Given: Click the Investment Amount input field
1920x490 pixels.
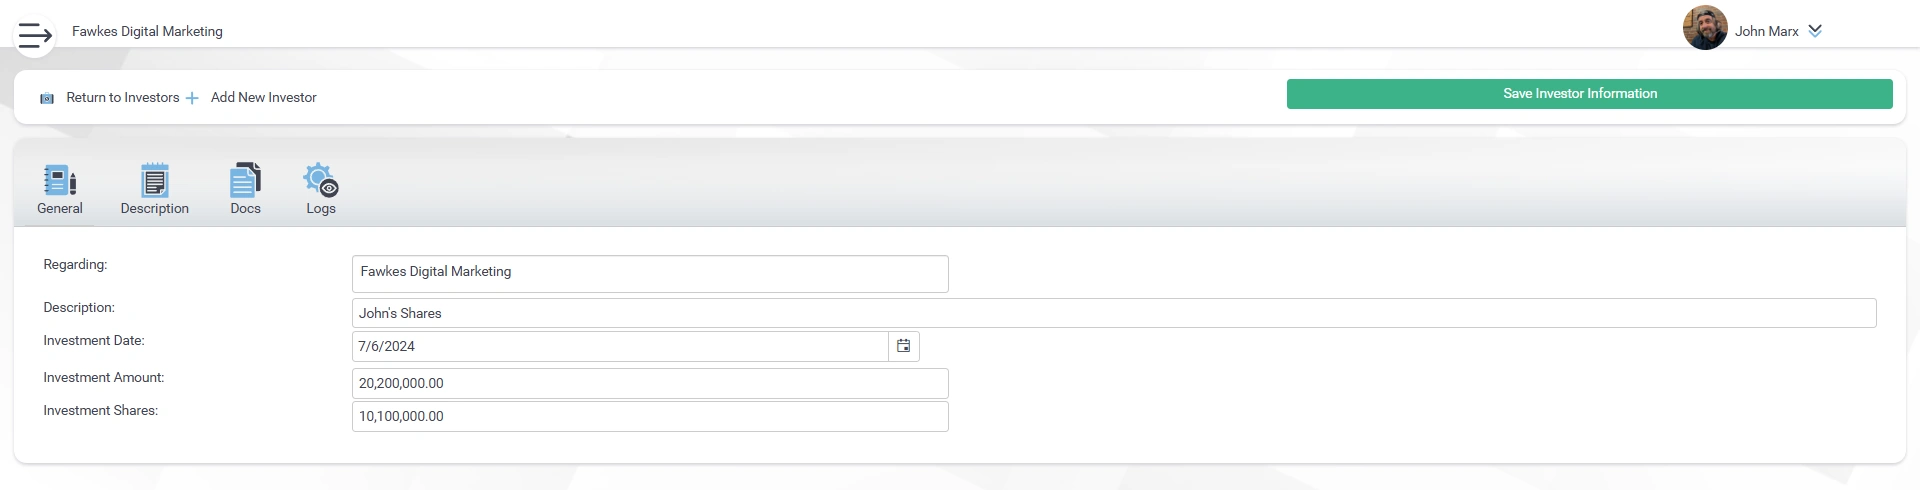Looking at the screenshot, I should pos(650,383).
